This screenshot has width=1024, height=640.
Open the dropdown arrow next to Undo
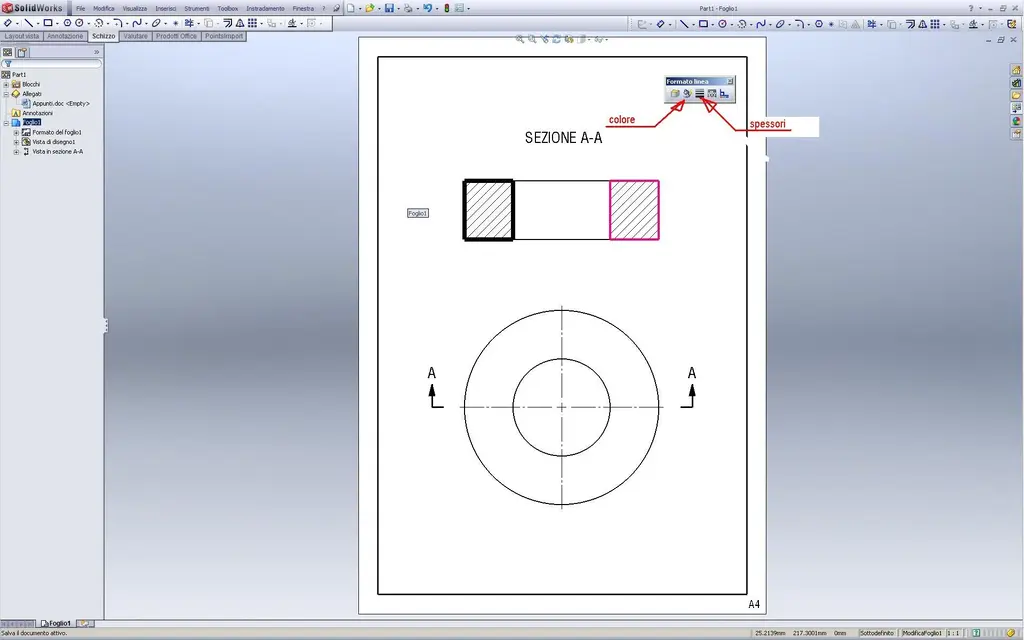point(437,9)
